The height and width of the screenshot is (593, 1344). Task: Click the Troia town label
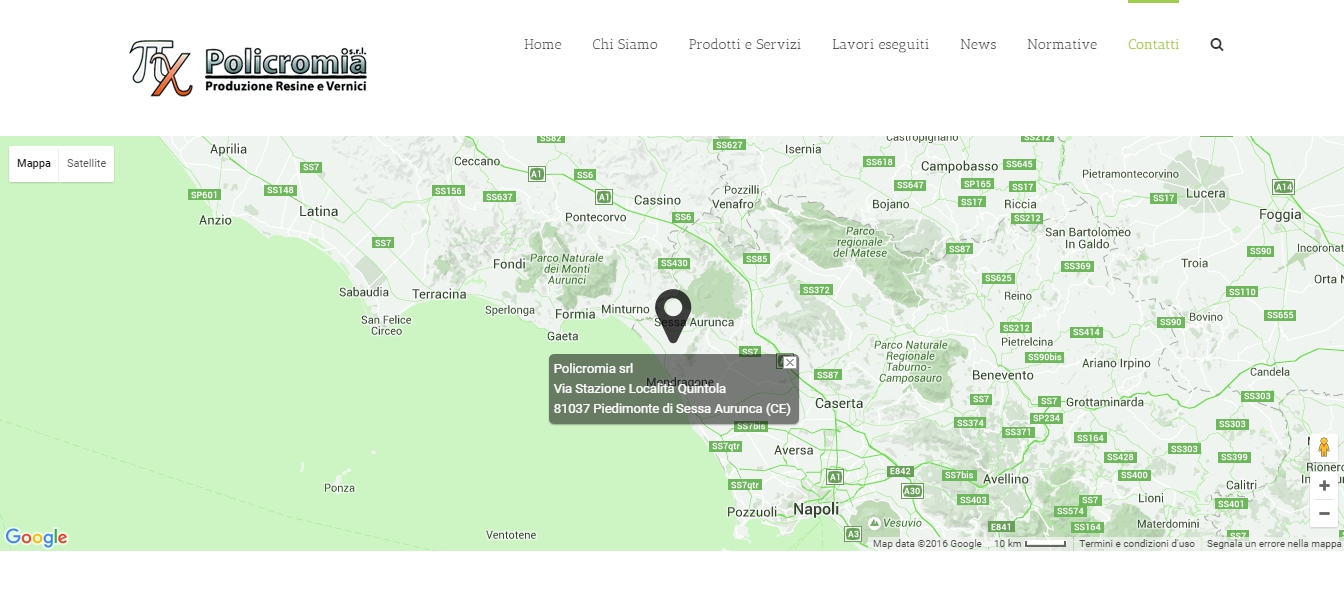tap(1195, 263)
